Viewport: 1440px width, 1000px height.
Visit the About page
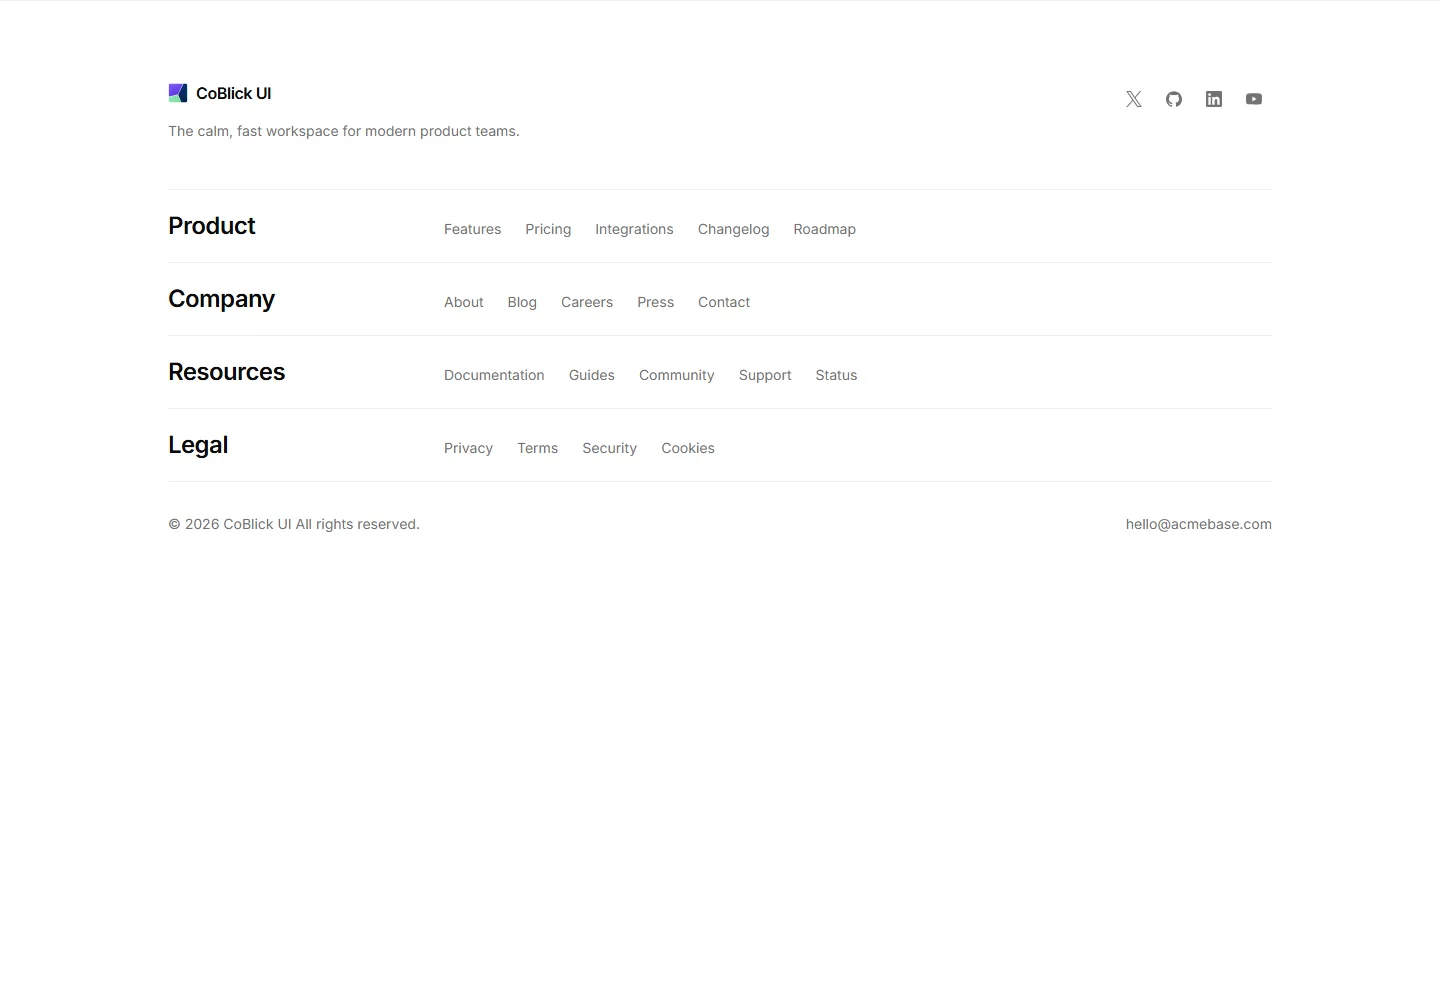(x=463, y=302)
